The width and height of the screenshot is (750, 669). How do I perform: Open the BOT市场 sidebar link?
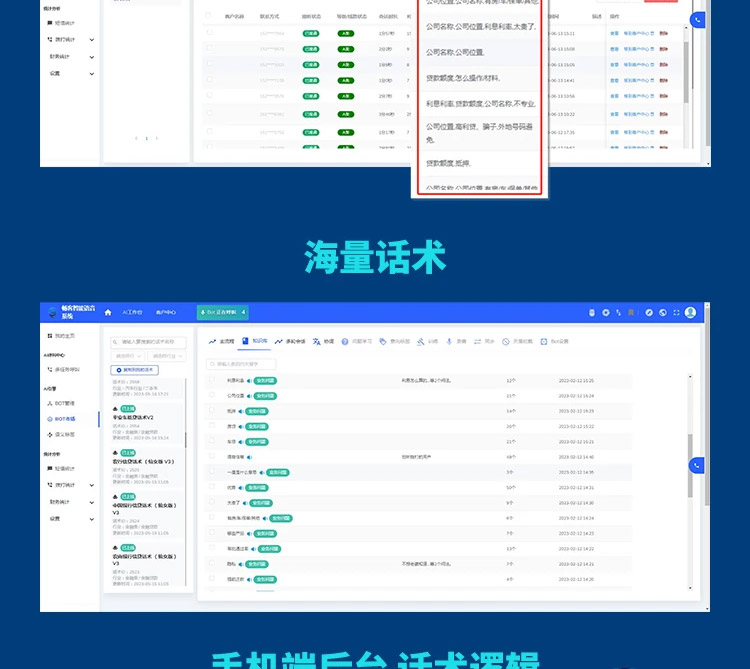(63, 418)
